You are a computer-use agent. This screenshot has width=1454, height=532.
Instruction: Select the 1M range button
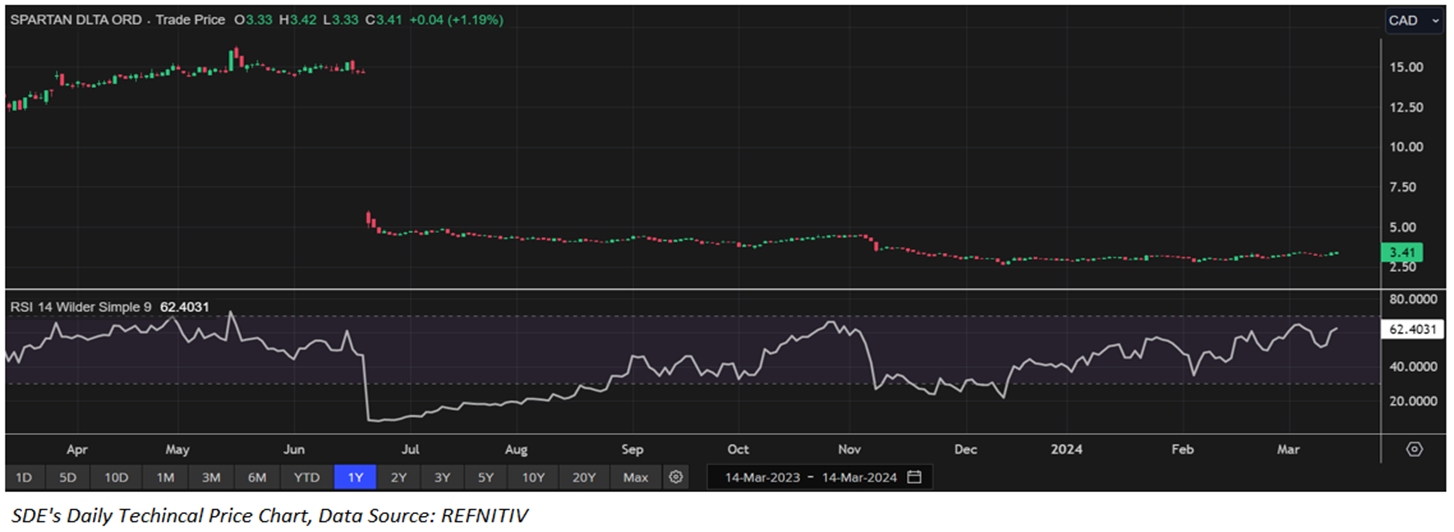coord(165,477)
